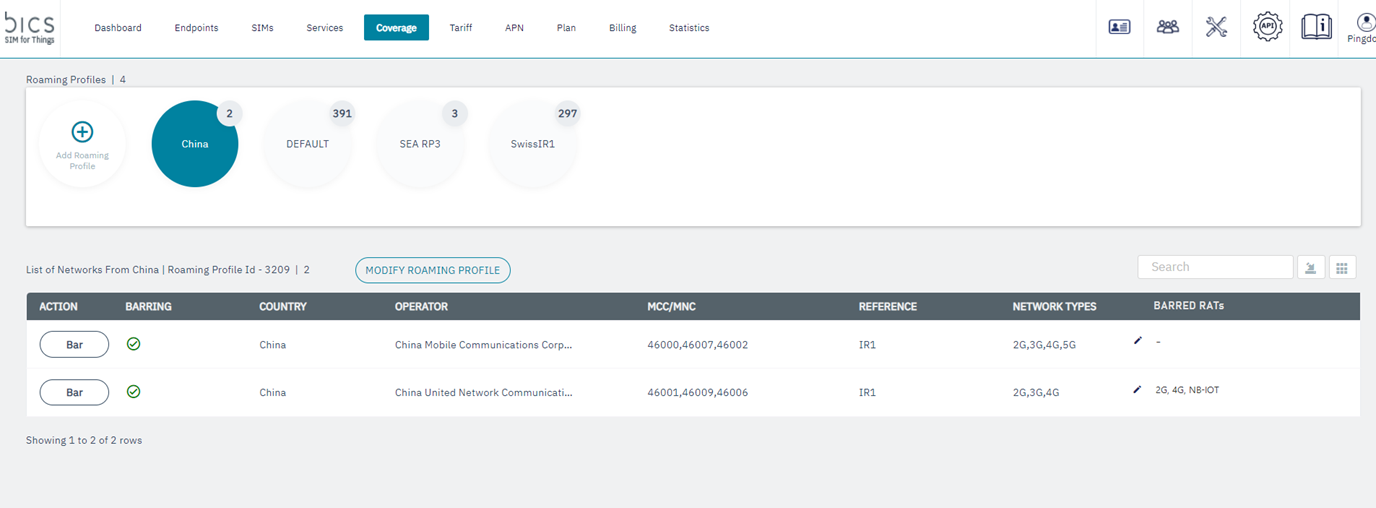The height and width of the screenshot is (508, 1376).
Task: Open the users group icon
Action: coord(1167,27)
